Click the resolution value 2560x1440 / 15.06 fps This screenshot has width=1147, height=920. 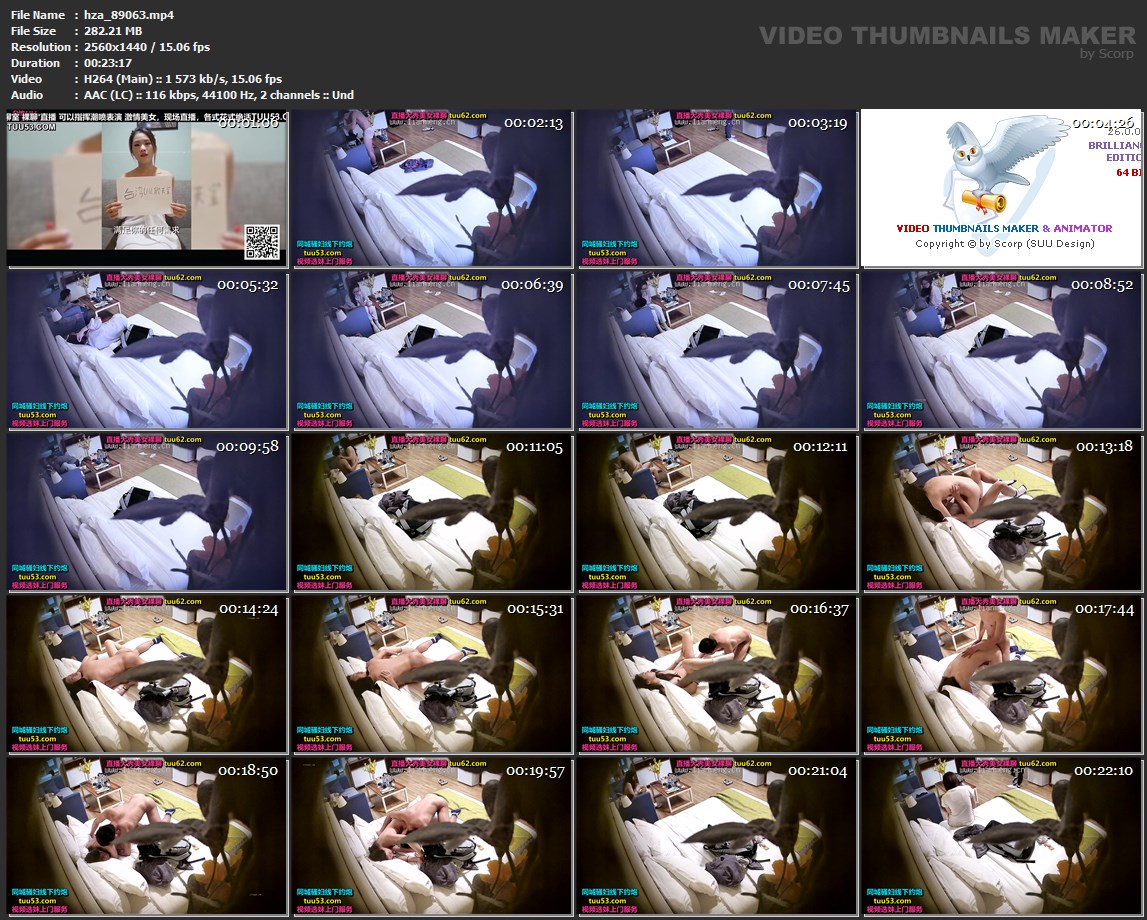pyautogui.click(x=147, y=47)
